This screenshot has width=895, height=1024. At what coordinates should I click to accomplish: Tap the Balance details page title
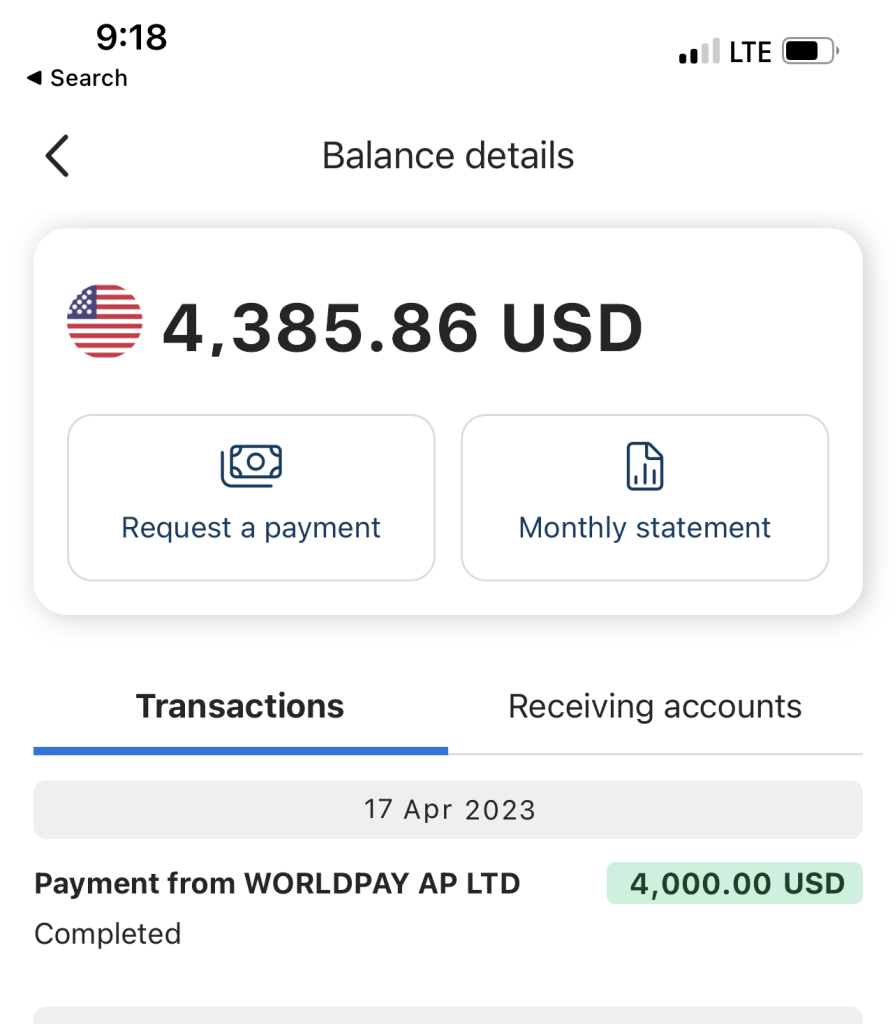pyautogui.click(x=448, y=156)
